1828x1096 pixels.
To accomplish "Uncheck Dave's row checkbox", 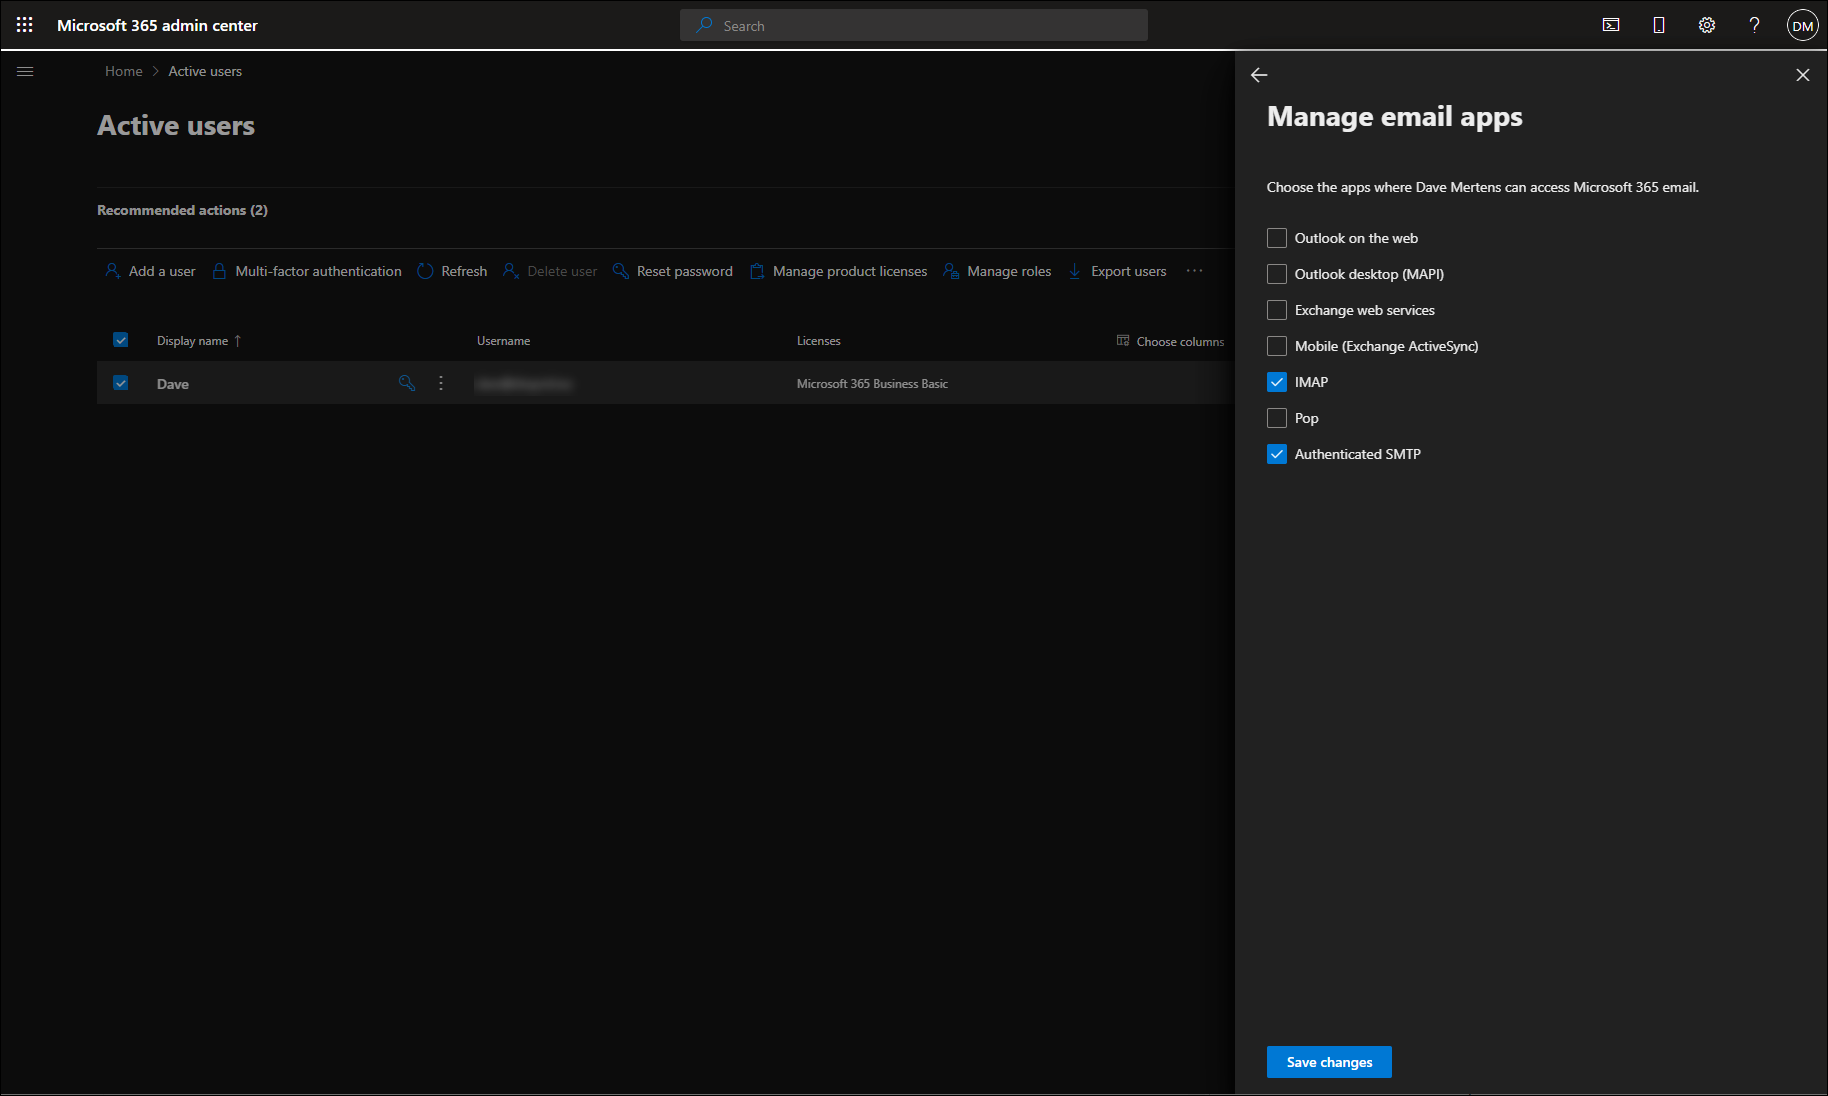I will click(x=121, y=383).
